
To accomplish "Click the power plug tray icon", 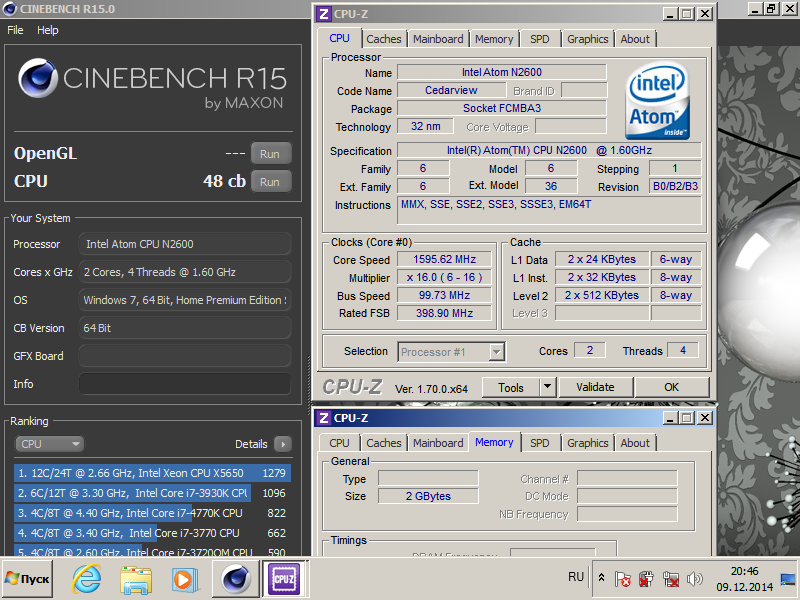I will [646, 579].
